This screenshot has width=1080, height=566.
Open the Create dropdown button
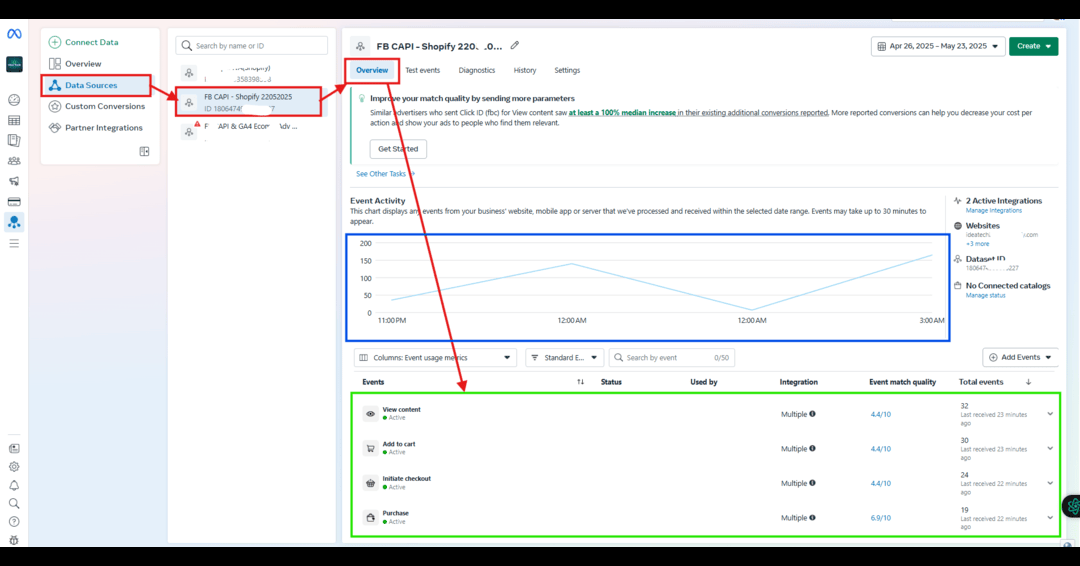point(1033,46)
